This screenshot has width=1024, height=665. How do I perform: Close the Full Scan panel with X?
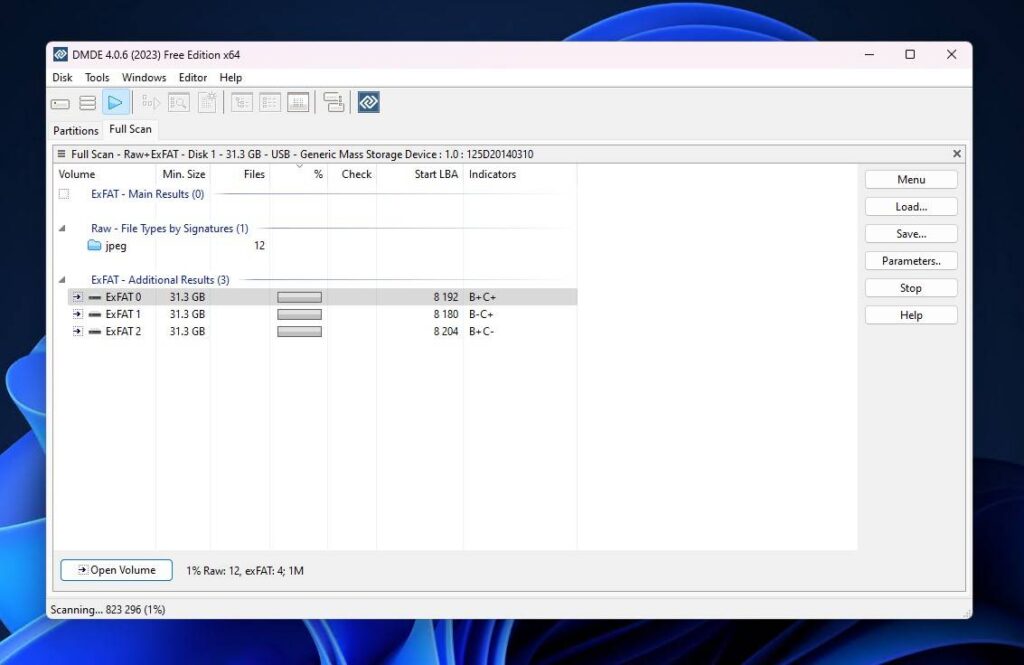click(956, 154)
